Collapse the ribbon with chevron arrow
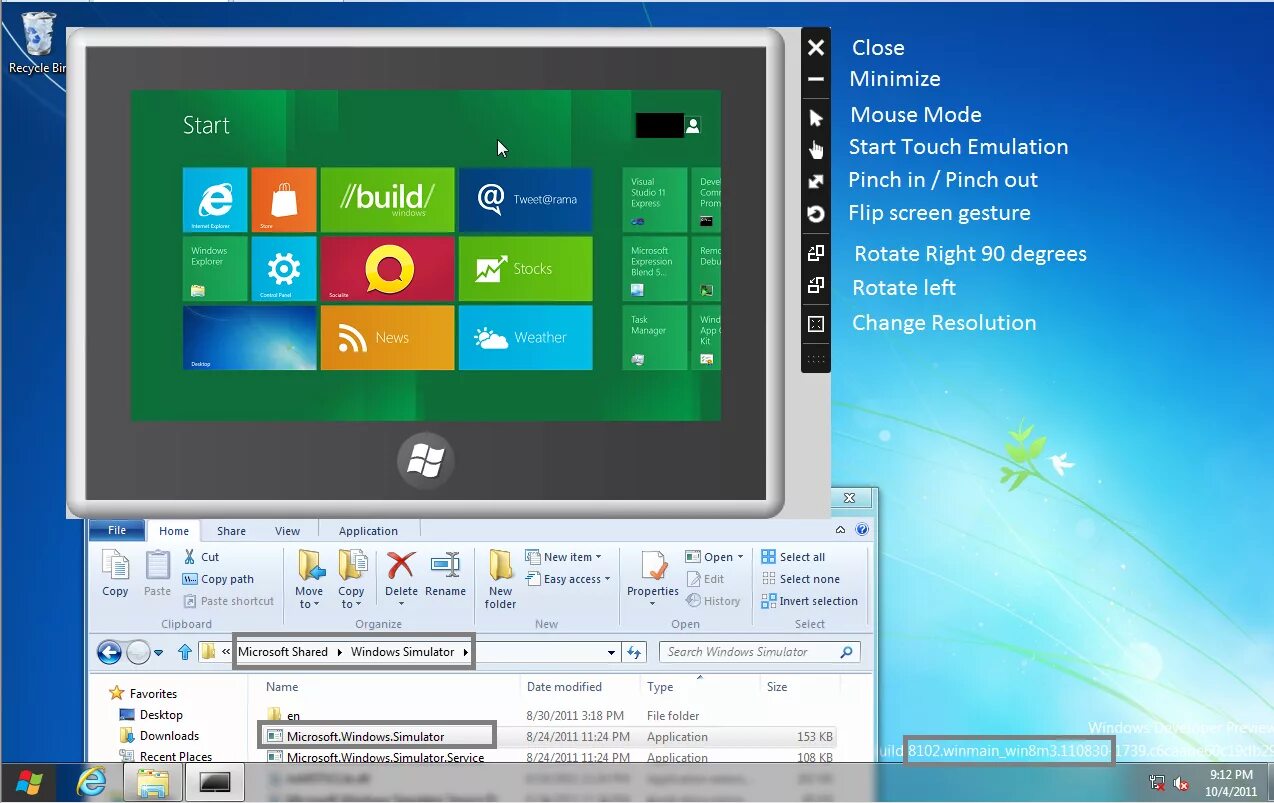 [841, 530]
